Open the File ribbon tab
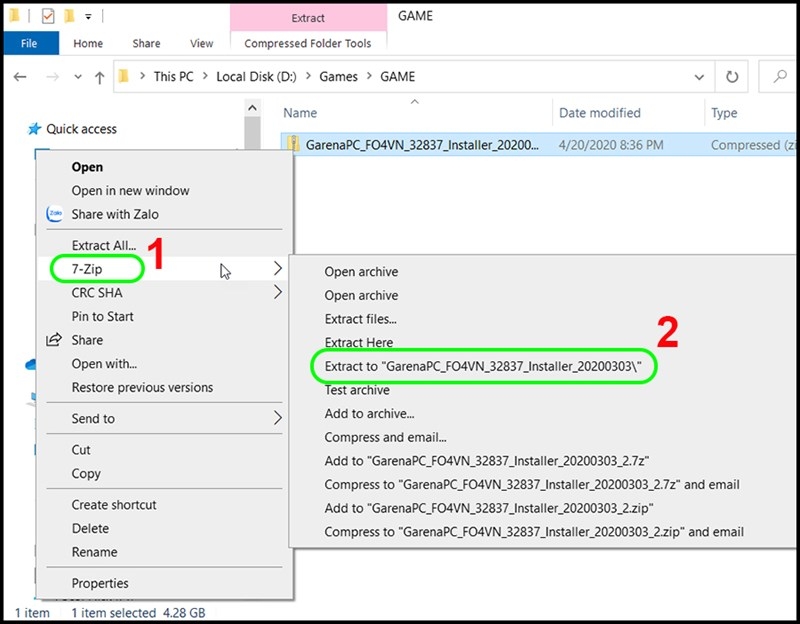This screenshot has height=624, width=800. click(29, 43)
